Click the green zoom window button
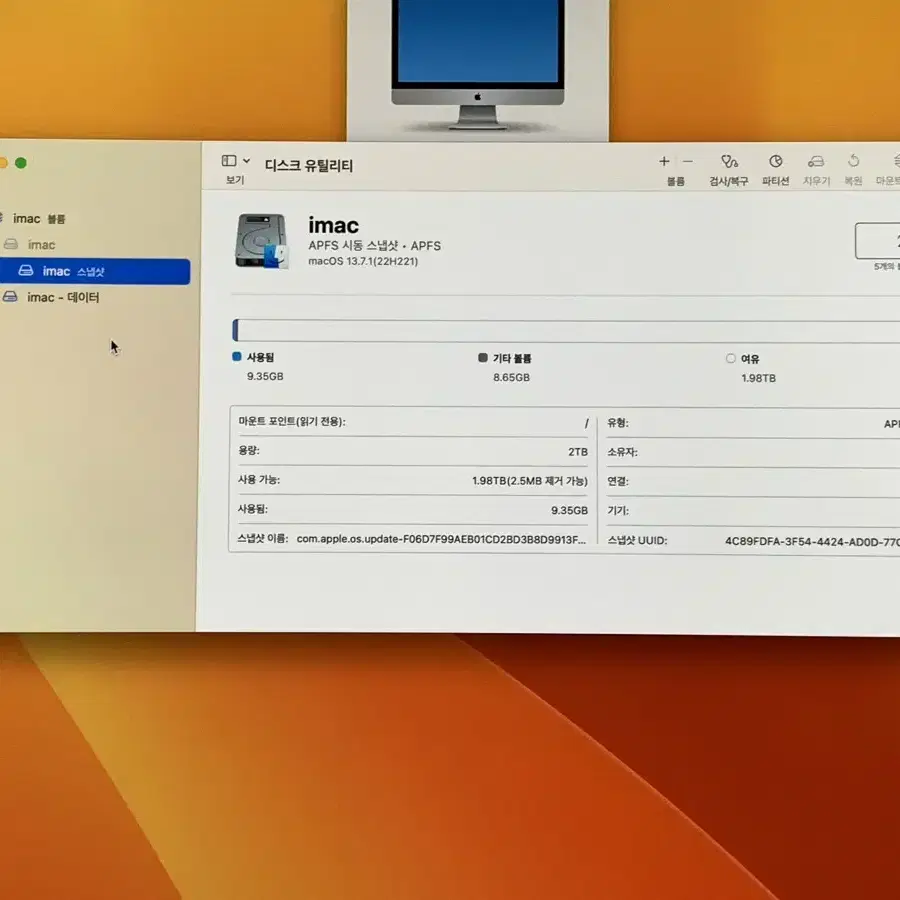The width and height of the screenshot is (900, 900). (x=21, y=163)
